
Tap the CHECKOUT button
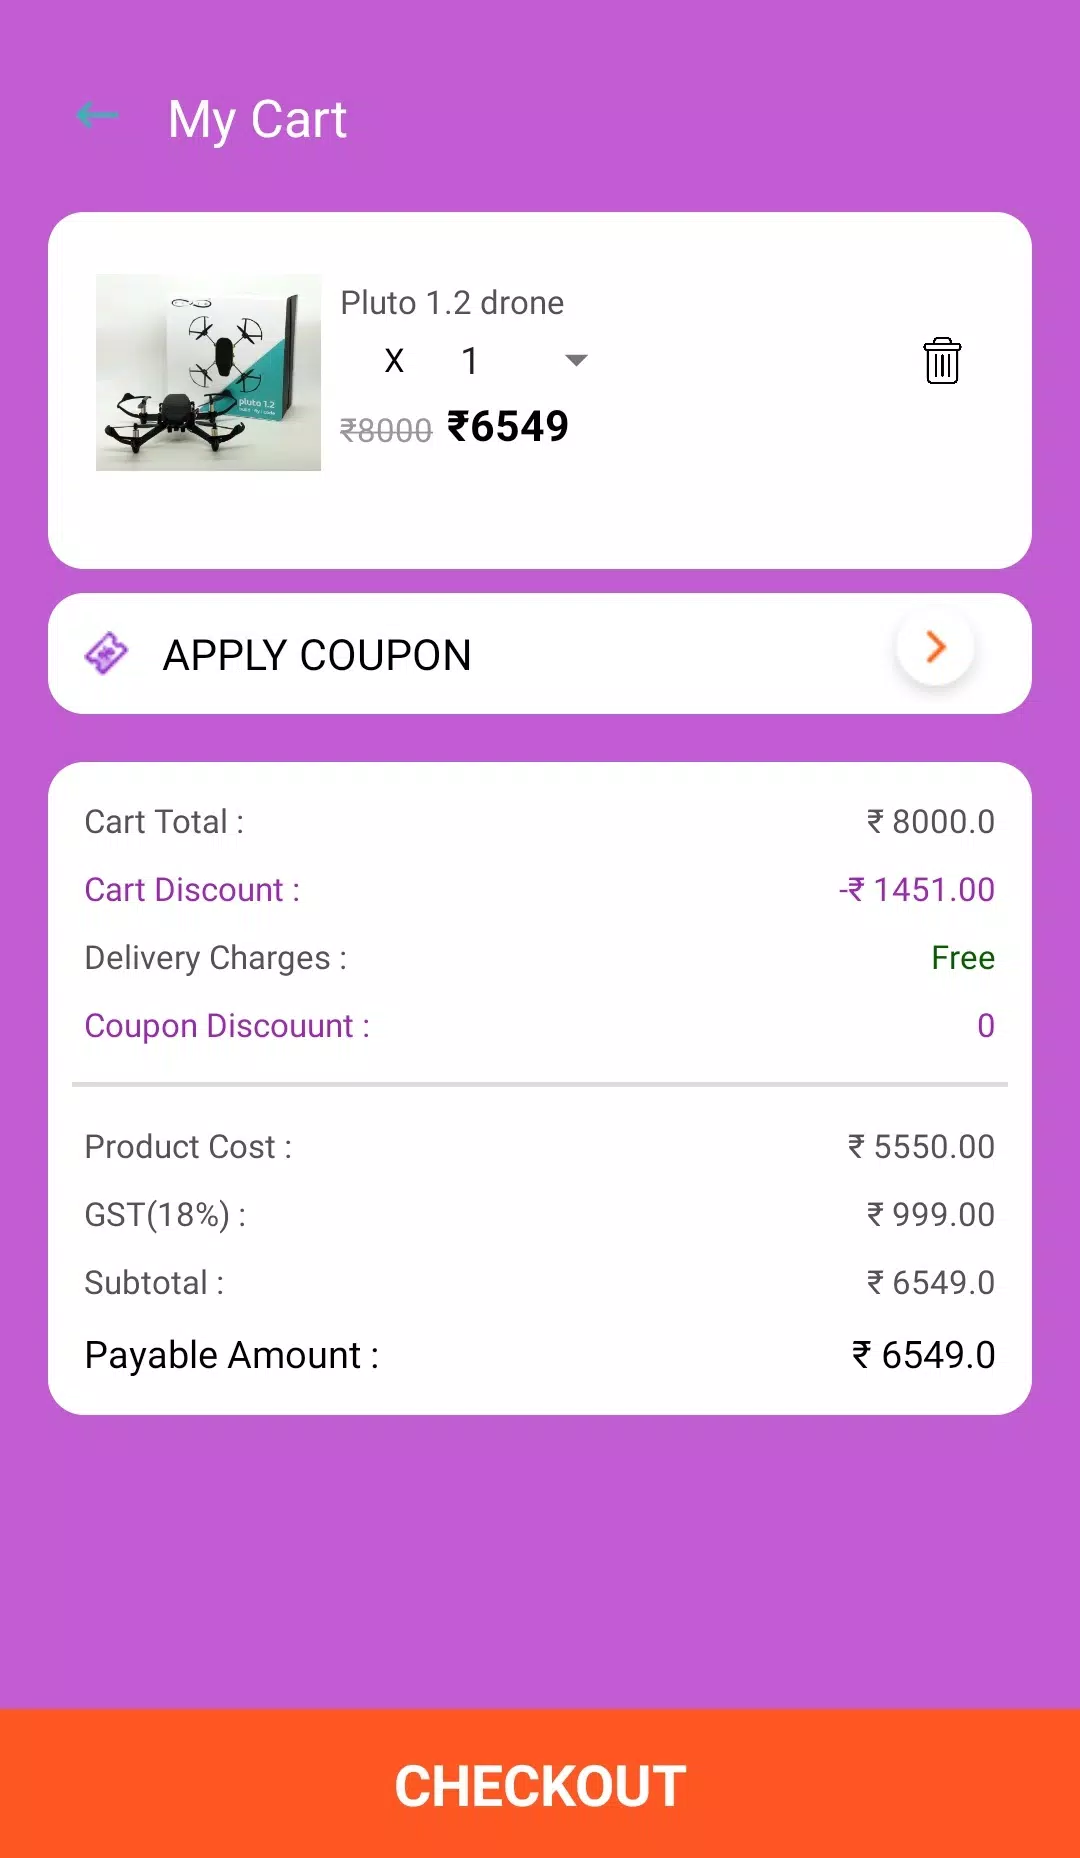[540, 1783]
